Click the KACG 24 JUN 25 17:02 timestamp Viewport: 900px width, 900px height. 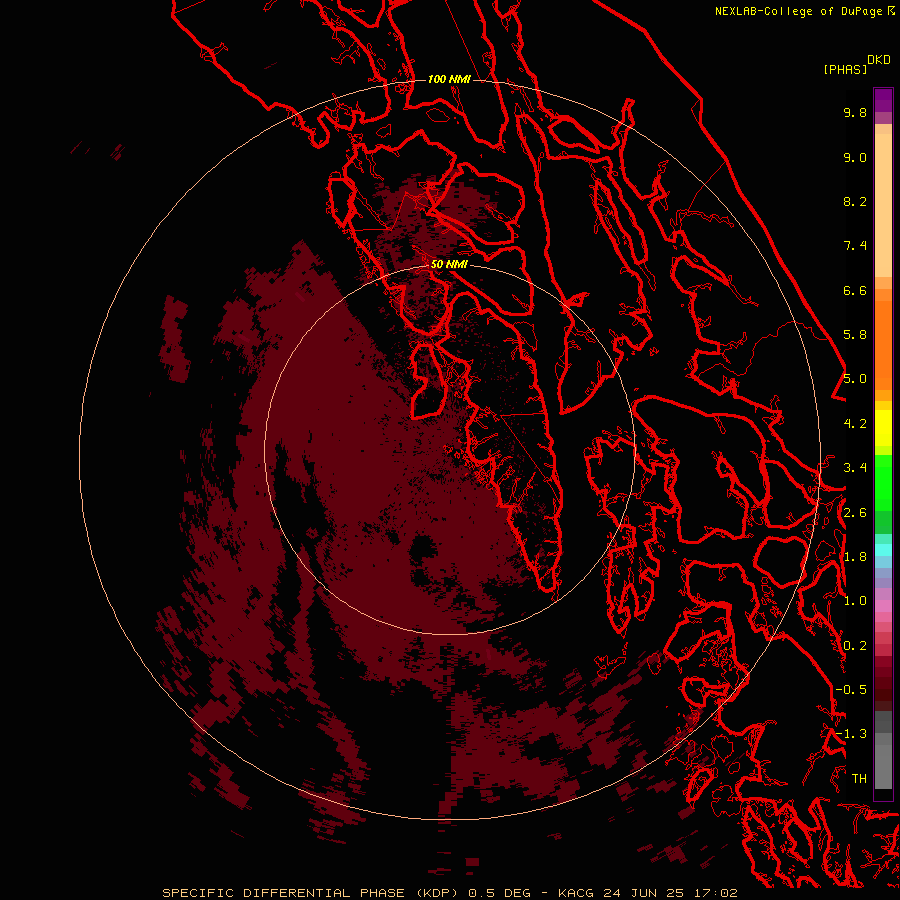coord(647,893)
